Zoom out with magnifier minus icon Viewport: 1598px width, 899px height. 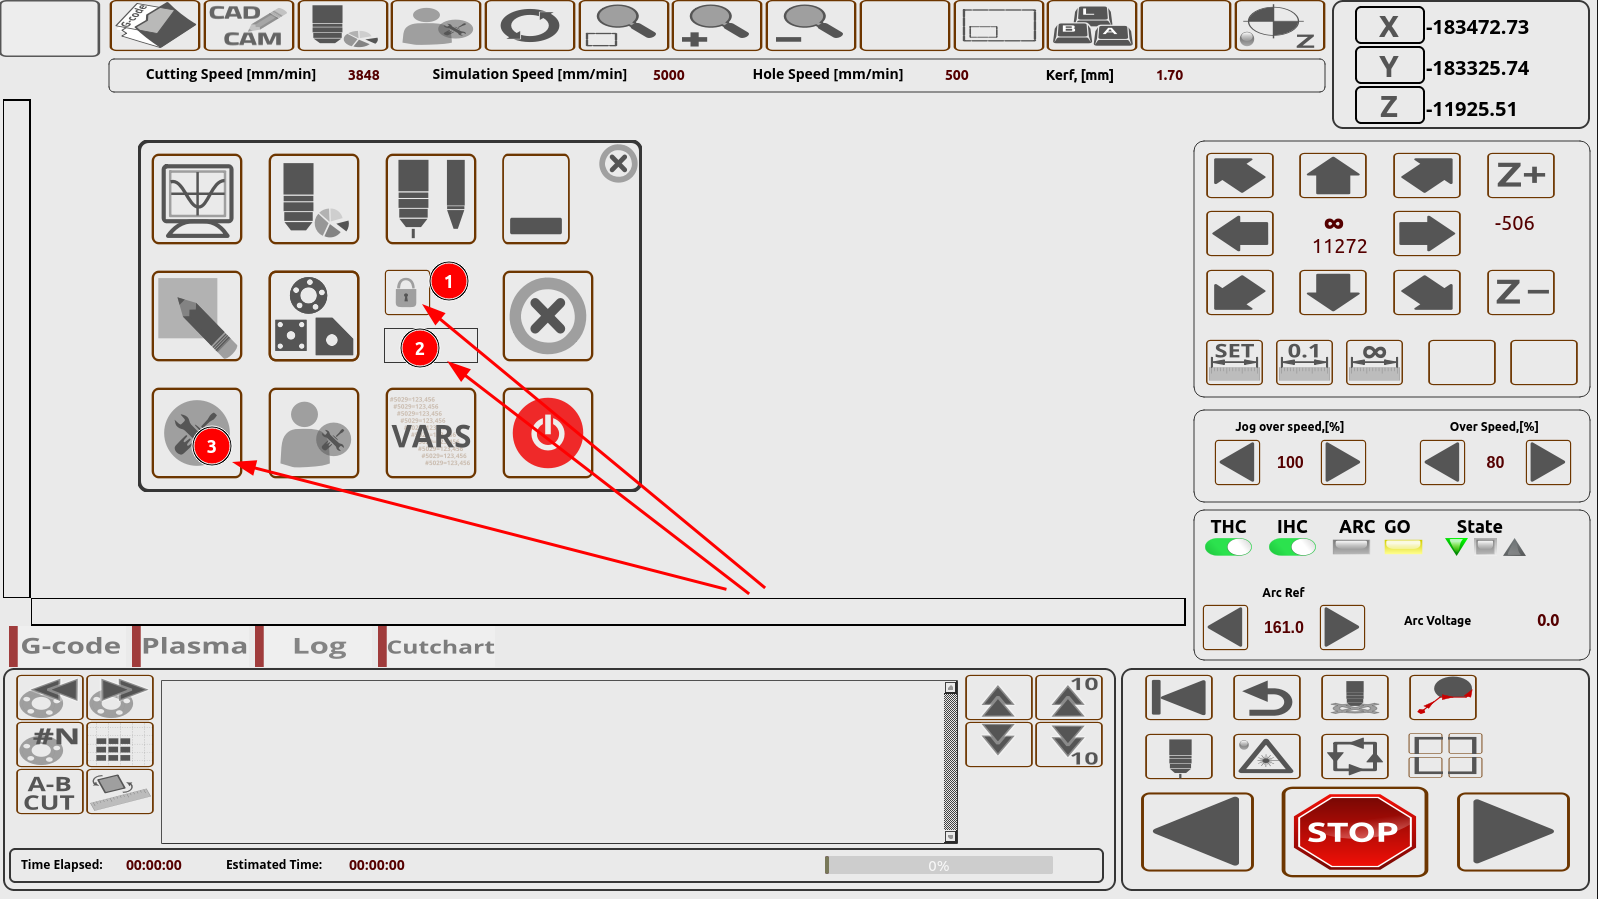810,25
